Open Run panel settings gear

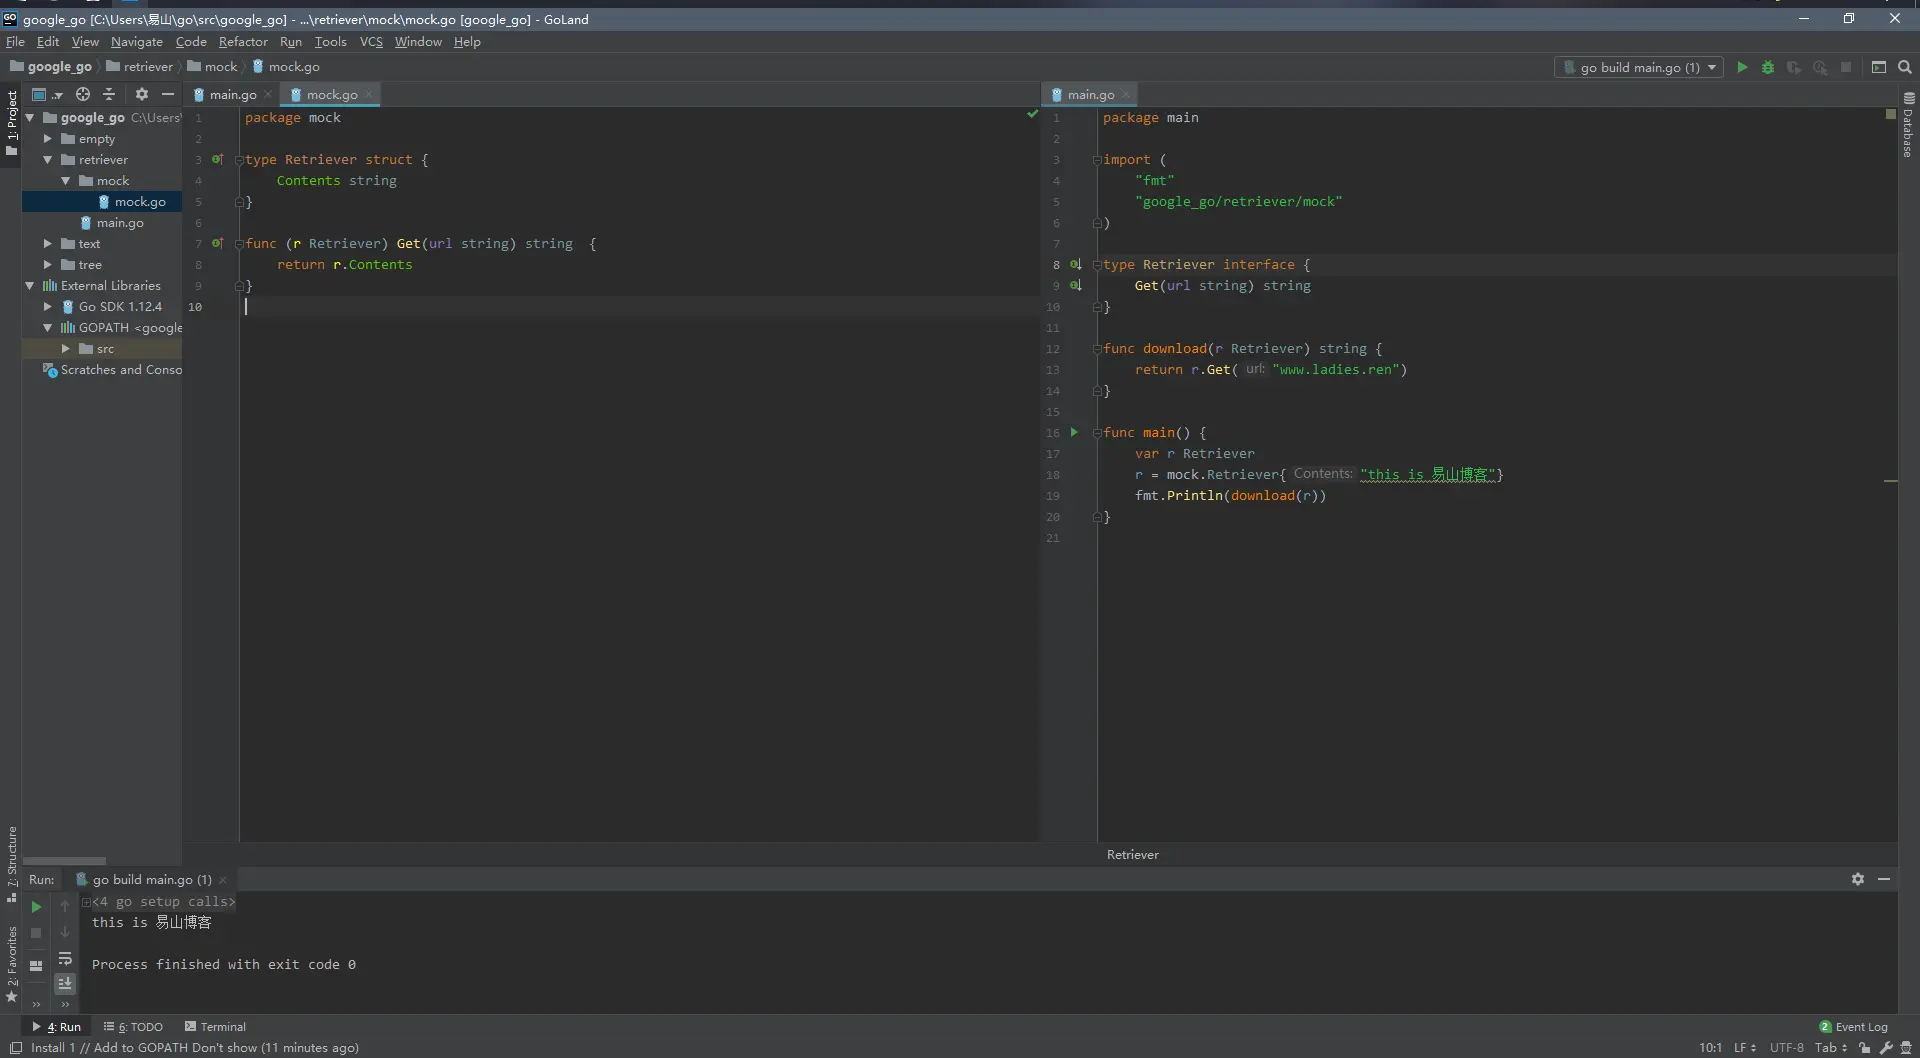point(1857,879)
